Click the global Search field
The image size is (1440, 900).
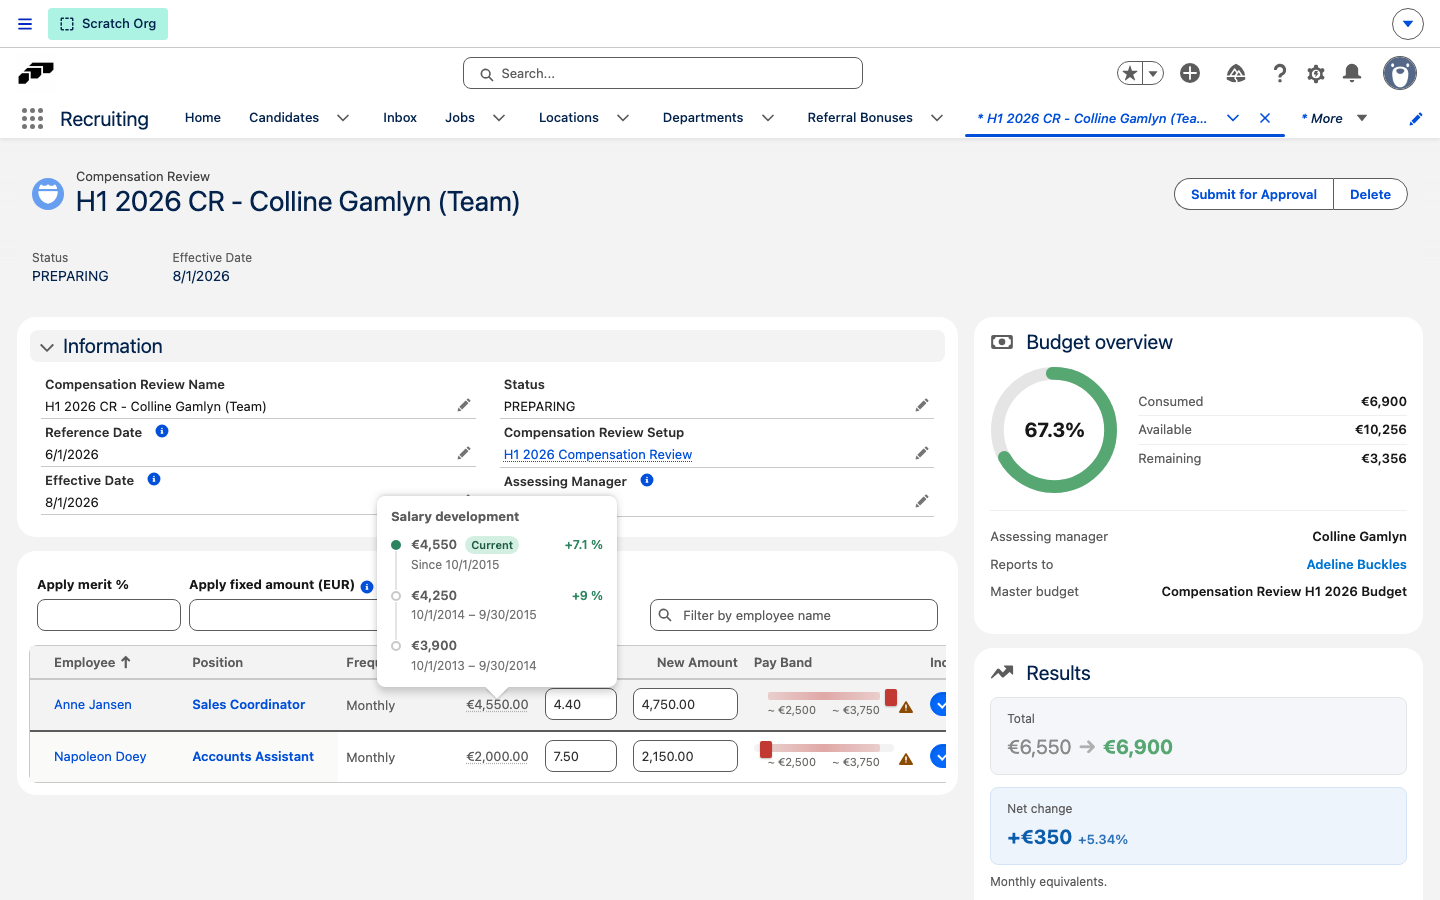click(663, 73)
